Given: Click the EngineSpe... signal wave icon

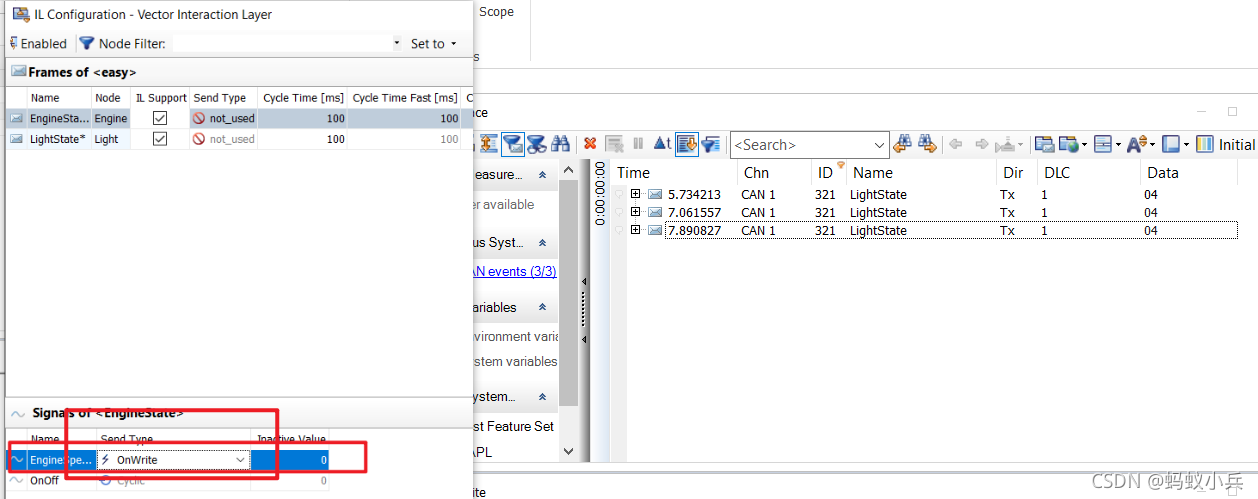Looking at the screenshot, I should [x=16, y=459].
